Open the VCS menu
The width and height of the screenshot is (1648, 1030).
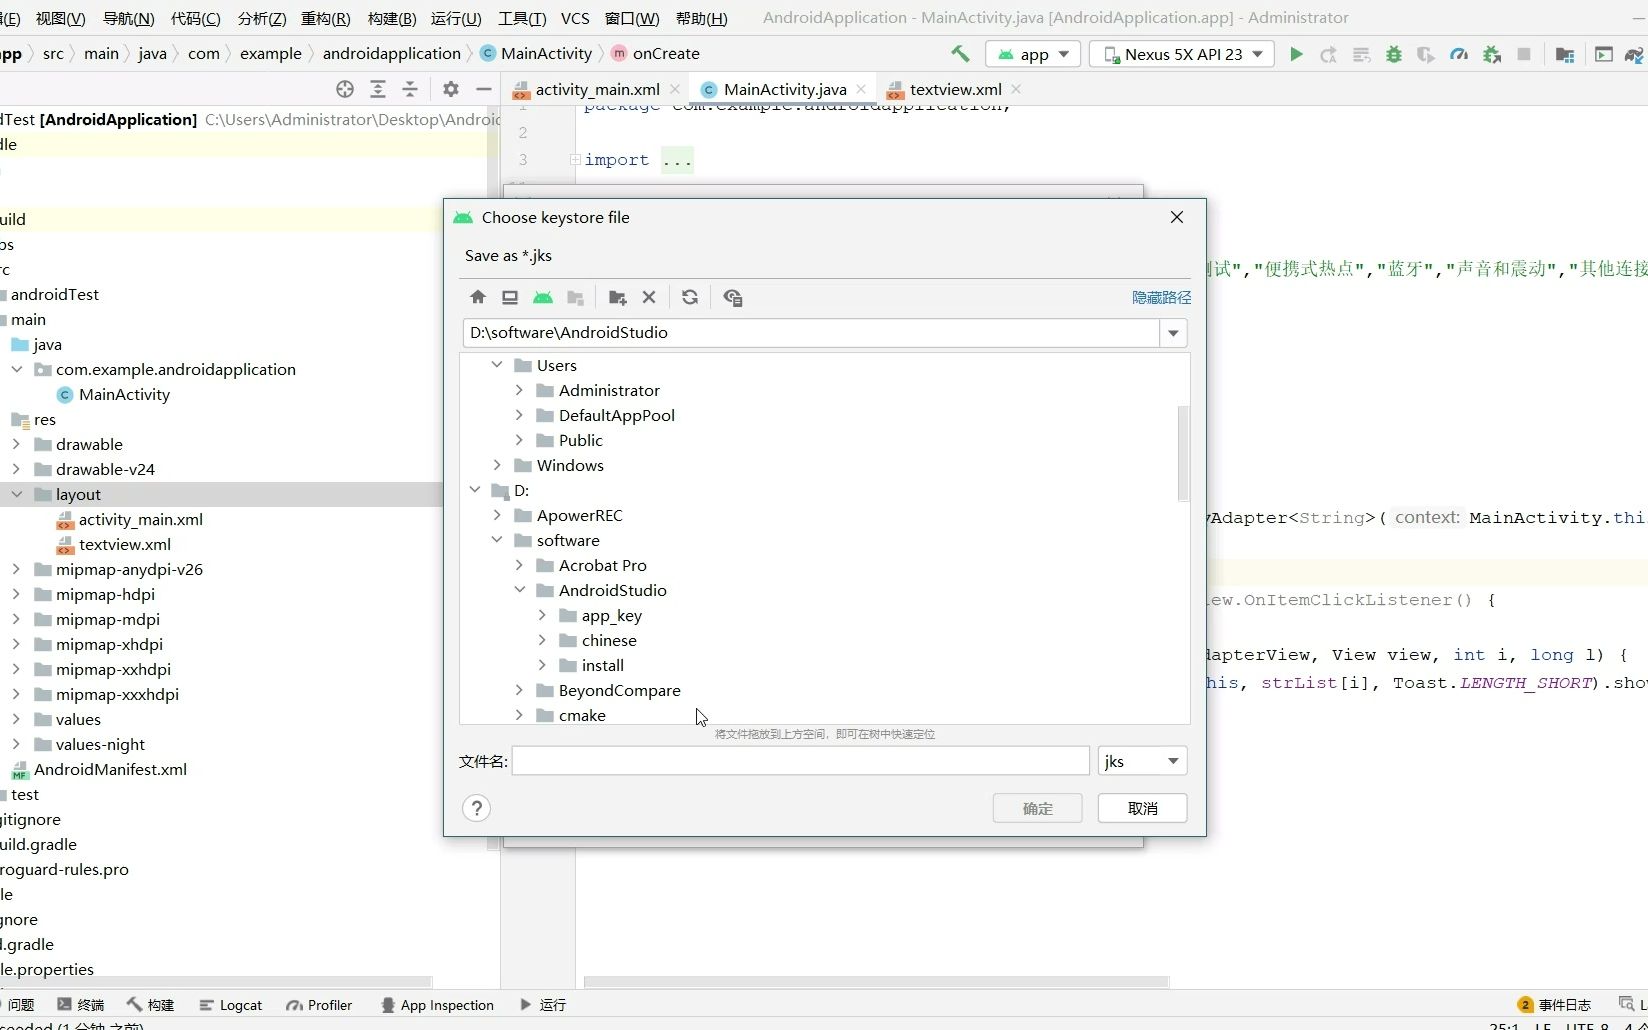[575, 18]
